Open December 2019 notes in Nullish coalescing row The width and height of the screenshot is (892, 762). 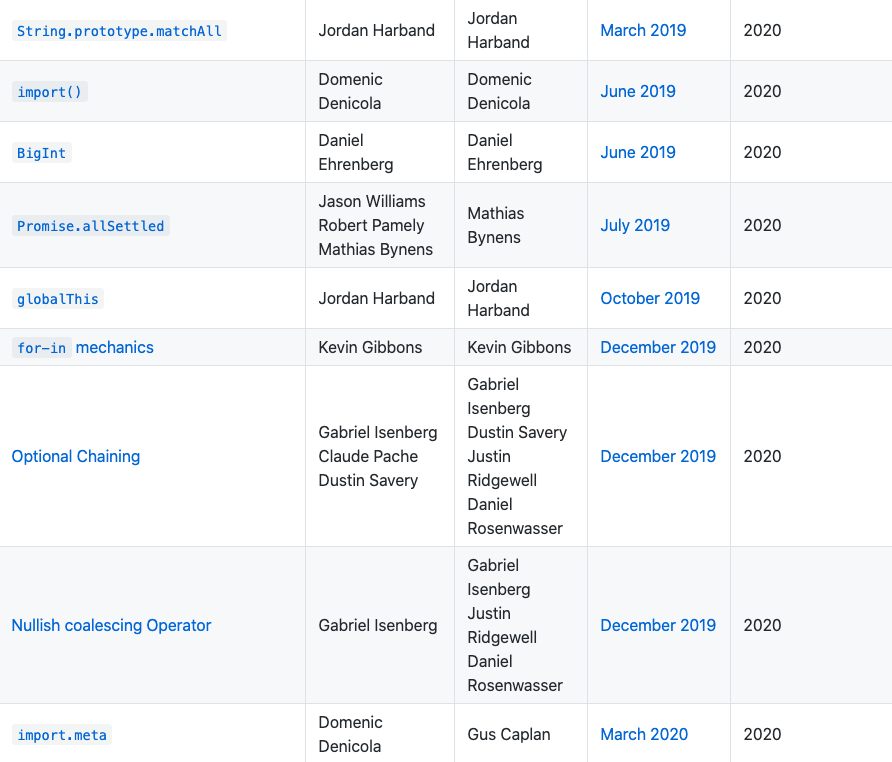click(x=658, y=625)
